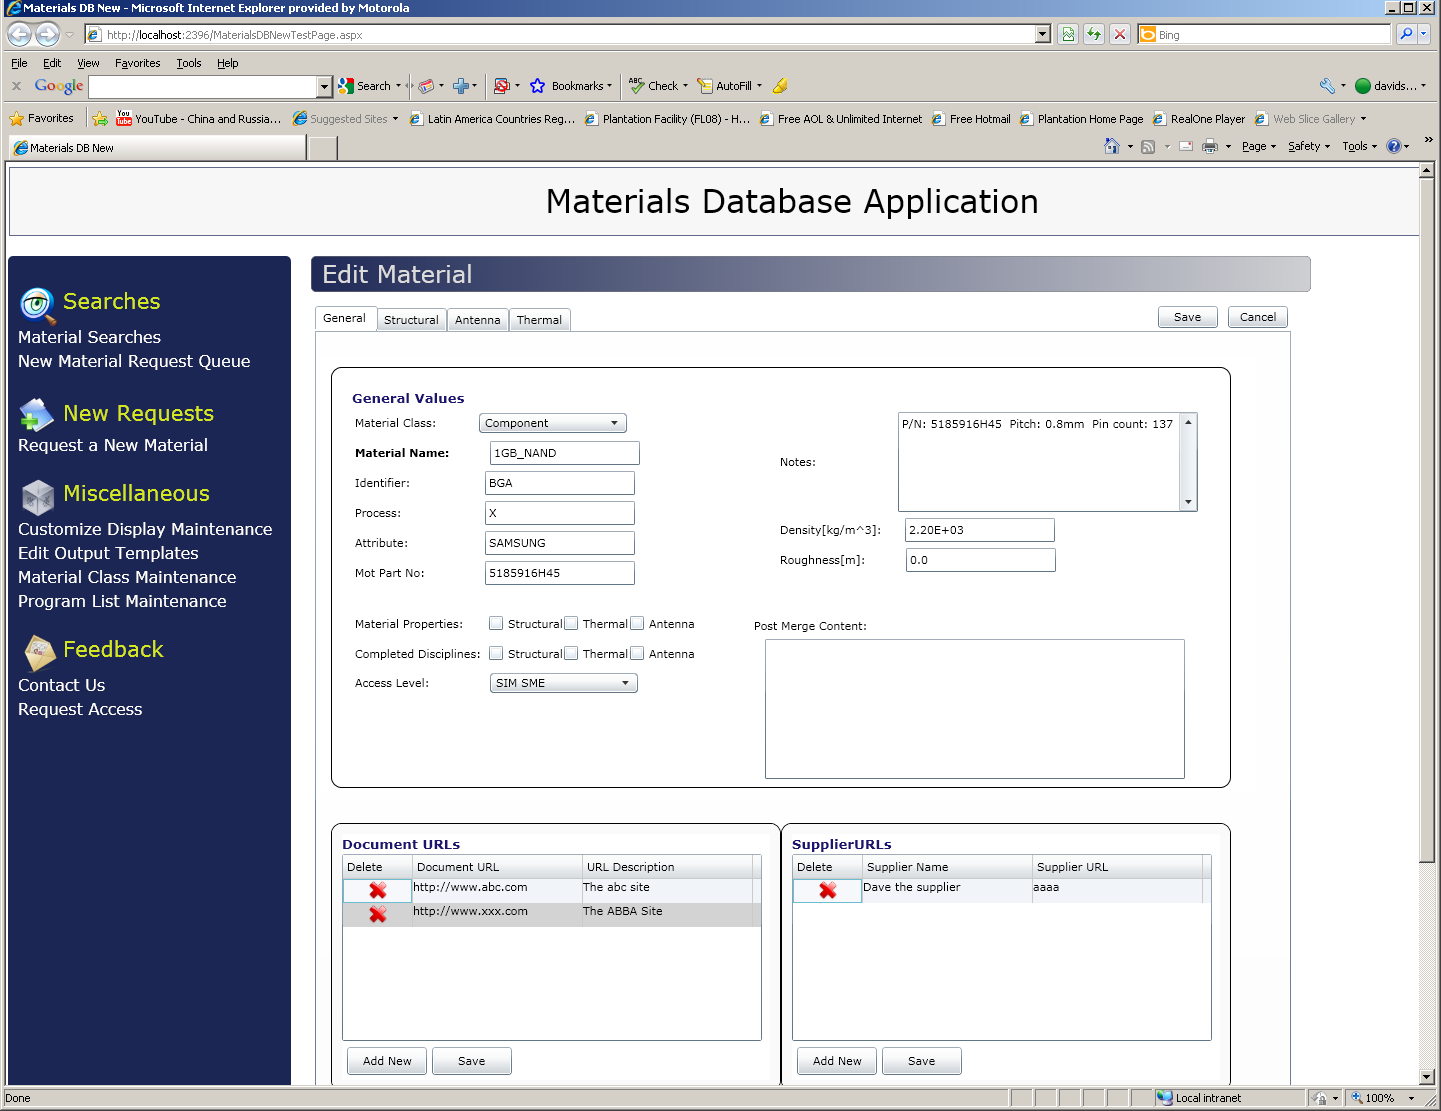Screen dimensions: 1441x1111
Task: Click the AutoFill toolbar icon
Action: coord(705,86)
